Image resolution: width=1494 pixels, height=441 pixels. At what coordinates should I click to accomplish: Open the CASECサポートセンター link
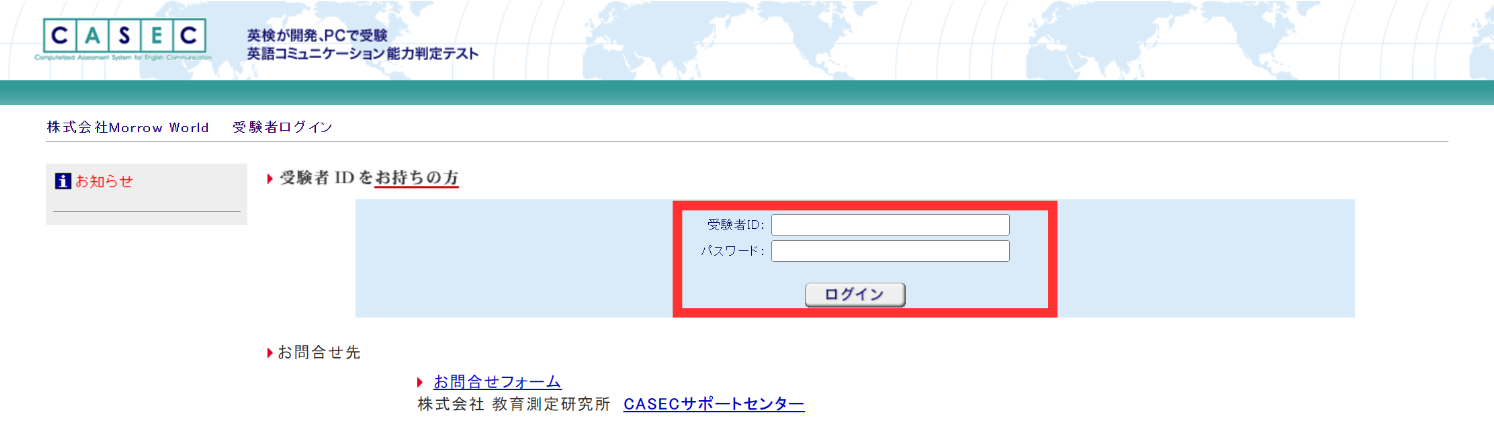(713, 404)
